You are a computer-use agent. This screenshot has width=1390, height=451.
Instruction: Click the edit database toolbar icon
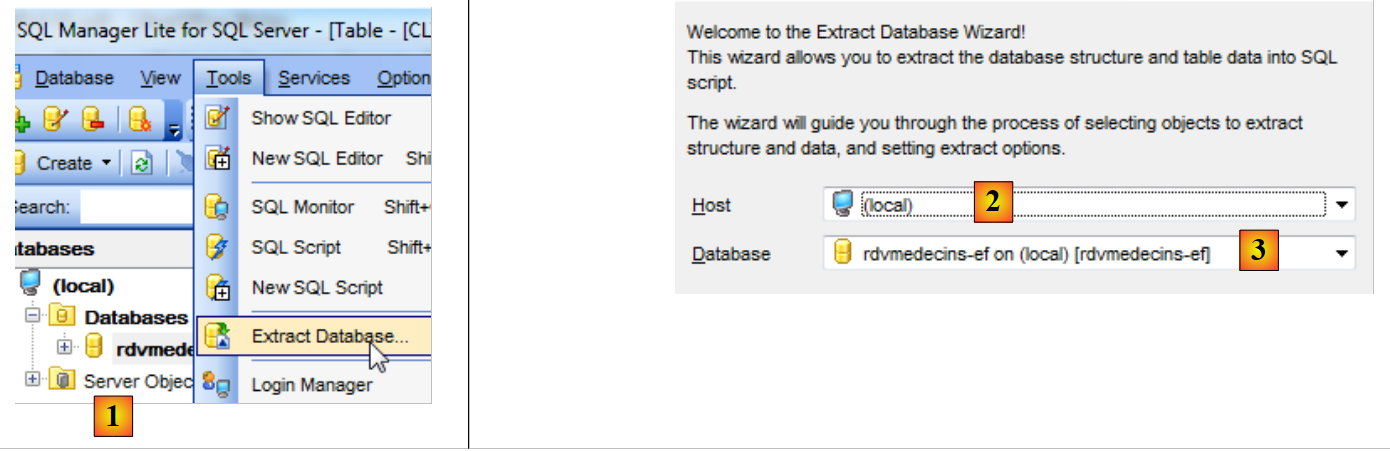click(x=57, y=121)
